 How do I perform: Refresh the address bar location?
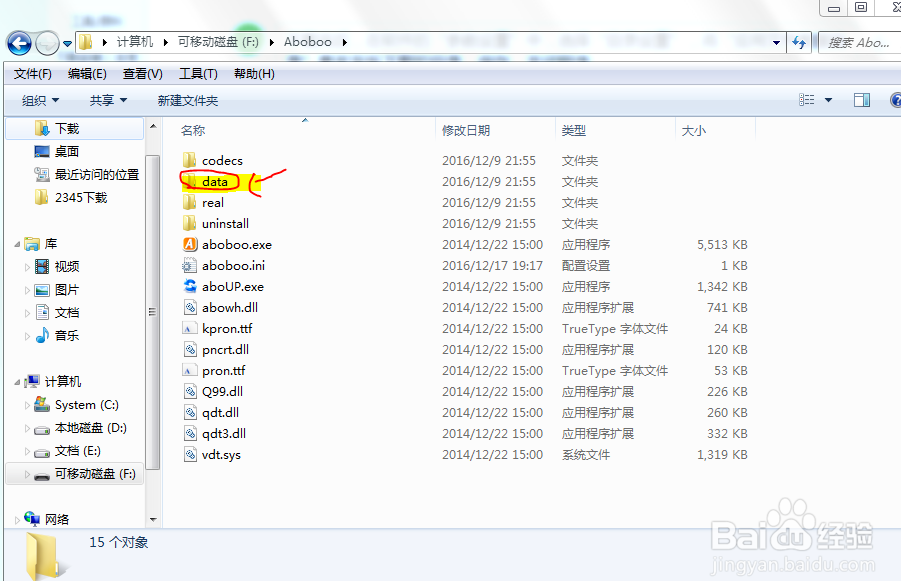click(799, 42)
